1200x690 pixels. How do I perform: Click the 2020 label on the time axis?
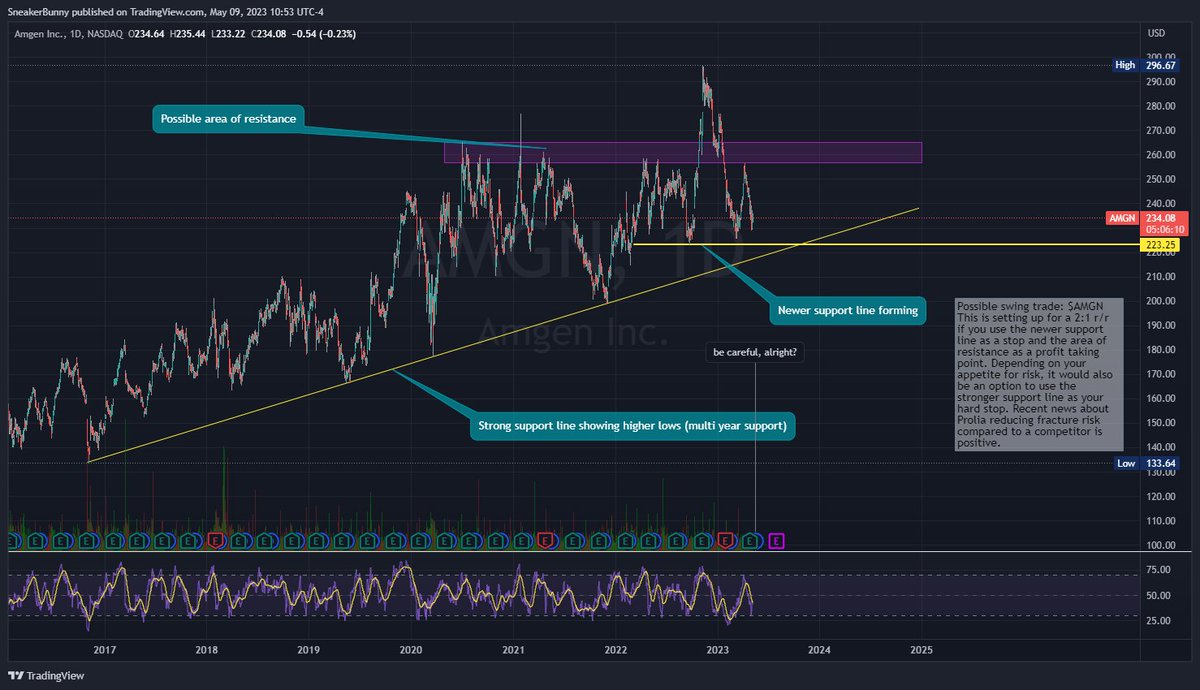click(x=410, y=649)
